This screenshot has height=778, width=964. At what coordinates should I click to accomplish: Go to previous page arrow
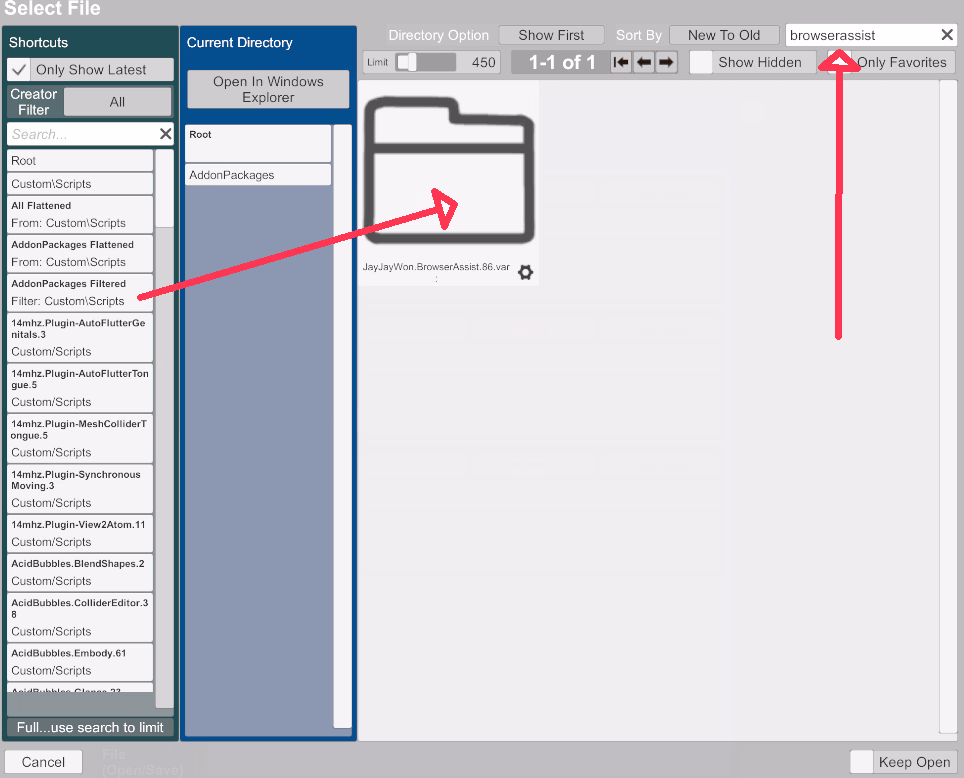tap(644, 62)
